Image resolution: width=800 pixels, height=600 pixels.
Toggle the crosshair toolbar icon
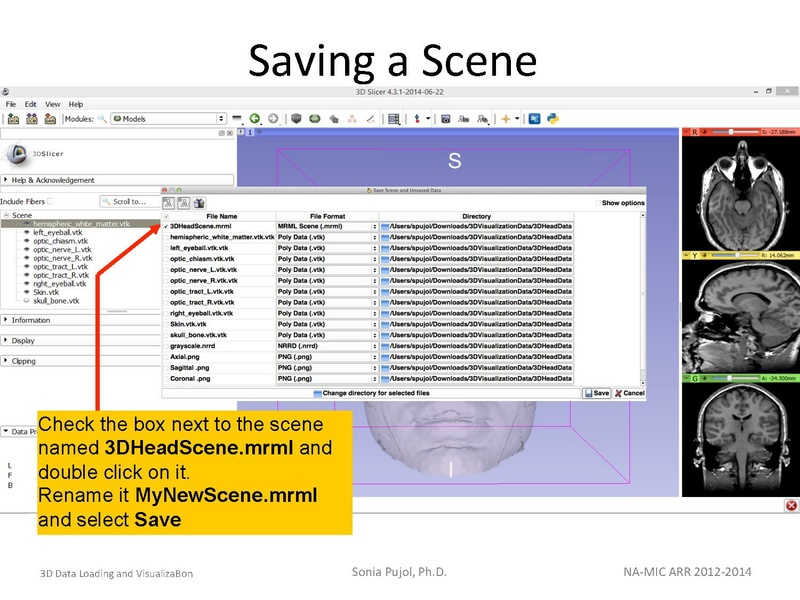[x=506, y=119]
